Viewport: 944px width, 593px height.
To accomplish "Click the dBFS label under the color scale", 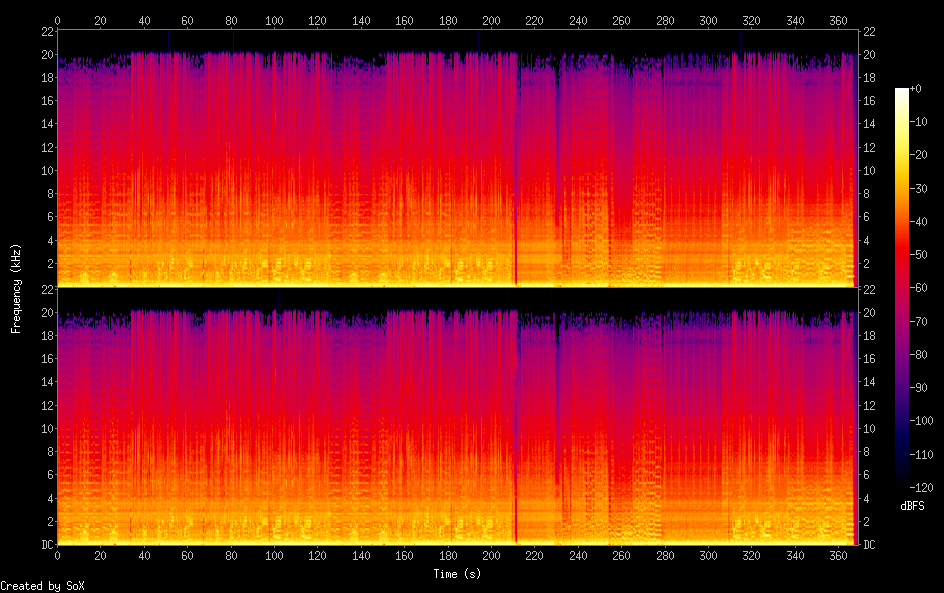I will click(x=912, y=506).
